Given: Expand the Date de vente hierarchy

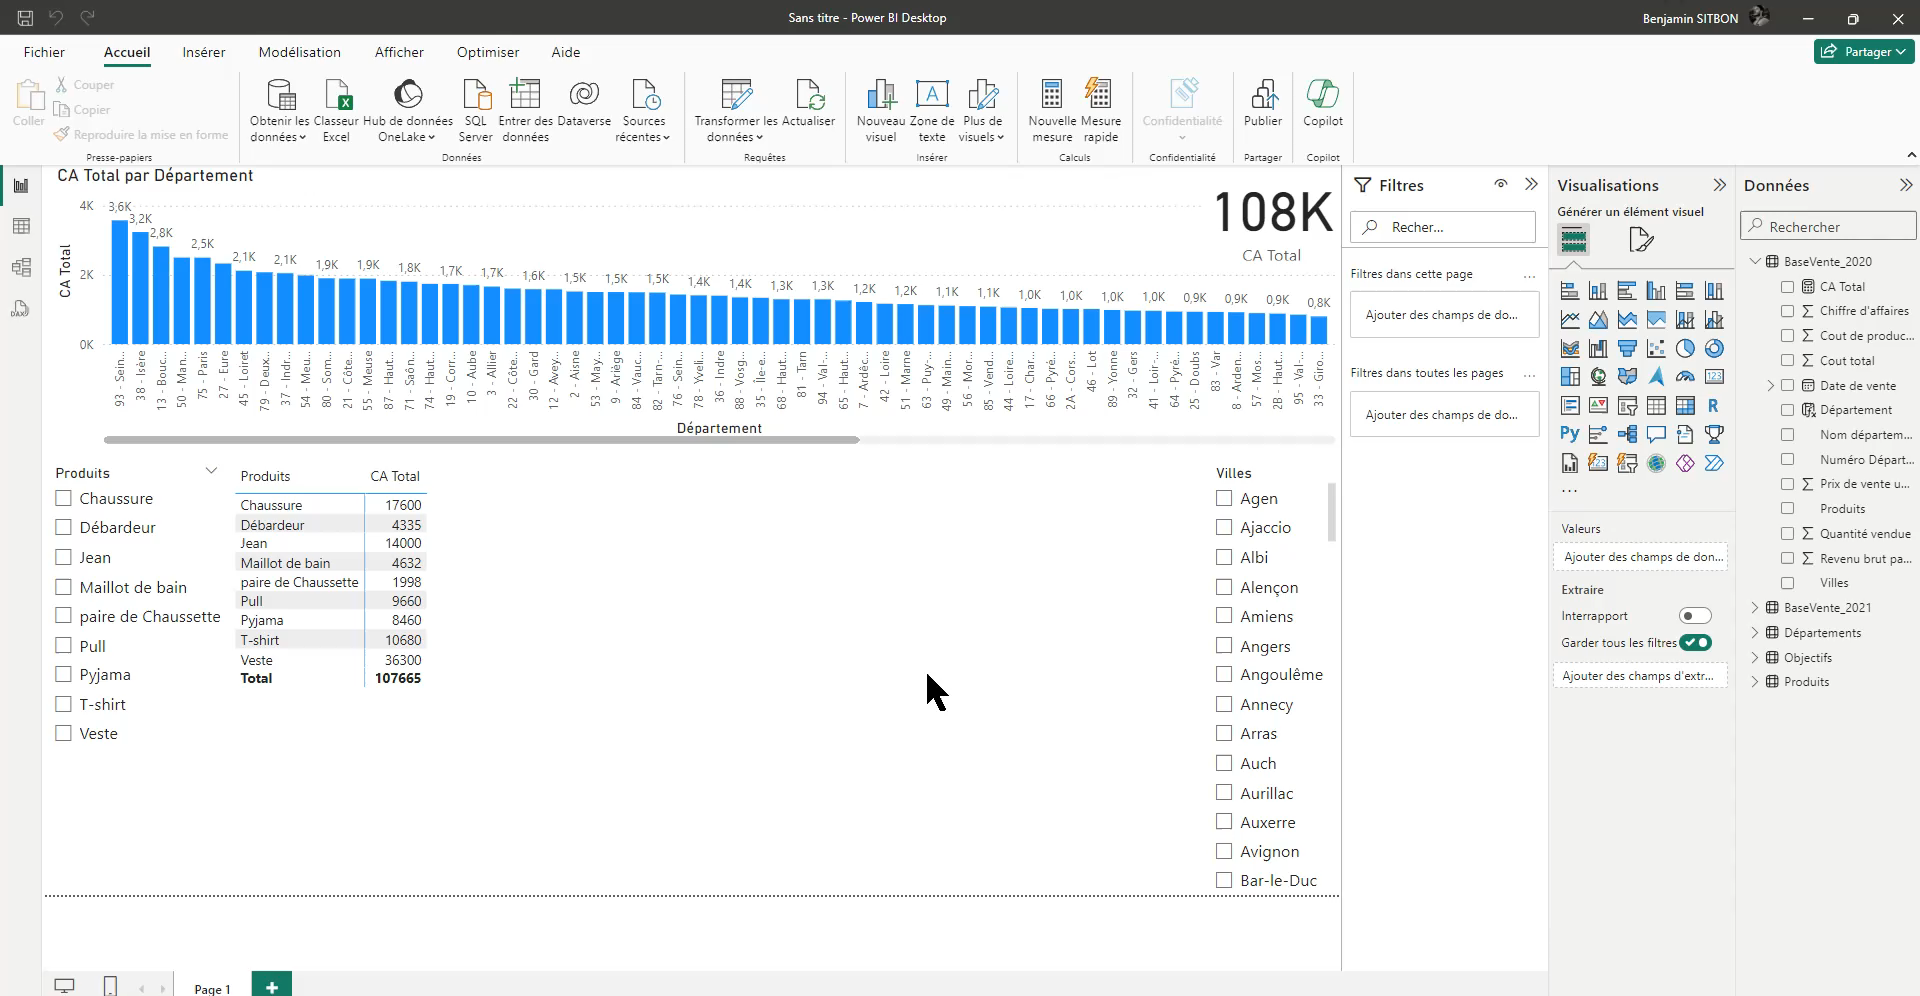Looking at the screenshot, I should point(1771,385).
